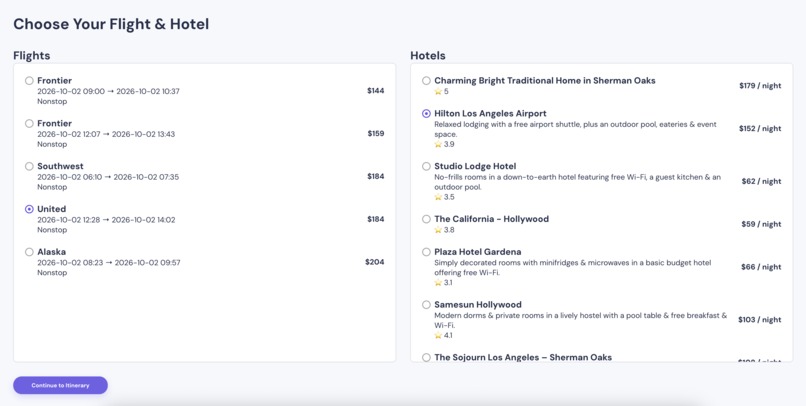Click Studio Lodge no-frills rooms description
806x406 pixels.
click(578, 182)
